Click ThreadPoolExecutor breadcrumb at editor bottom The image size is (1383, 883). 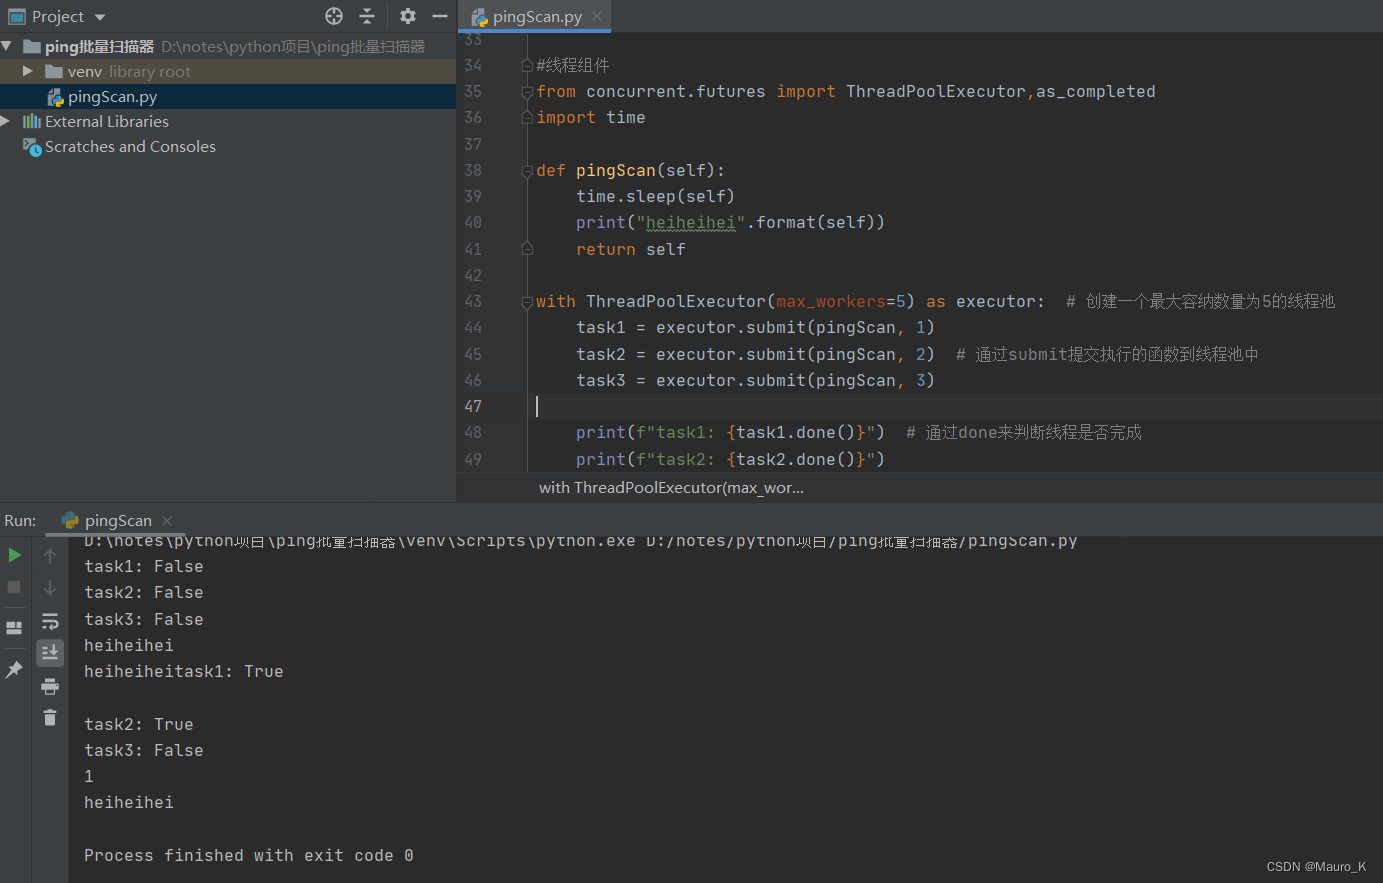tap(671, 487)
